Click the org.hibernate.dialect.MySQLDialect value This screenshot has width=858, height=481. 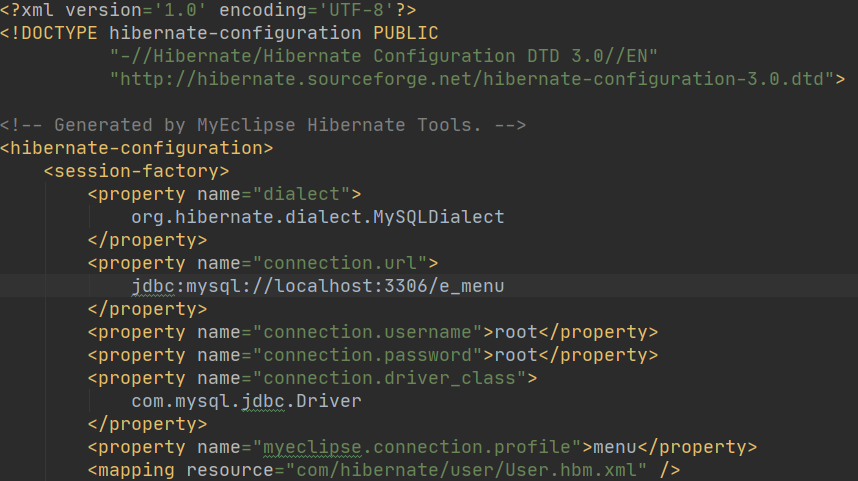click(x=317, y=217)
